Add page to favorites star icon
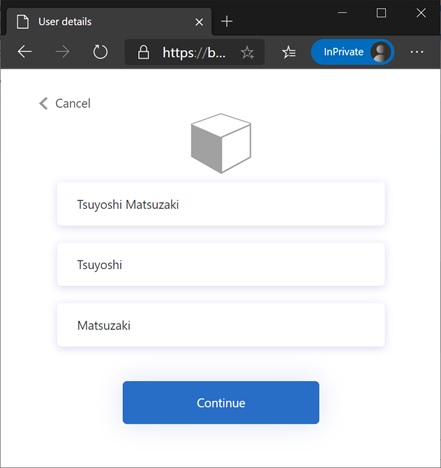This screenshot has height=468, width=441. (247, 52)
